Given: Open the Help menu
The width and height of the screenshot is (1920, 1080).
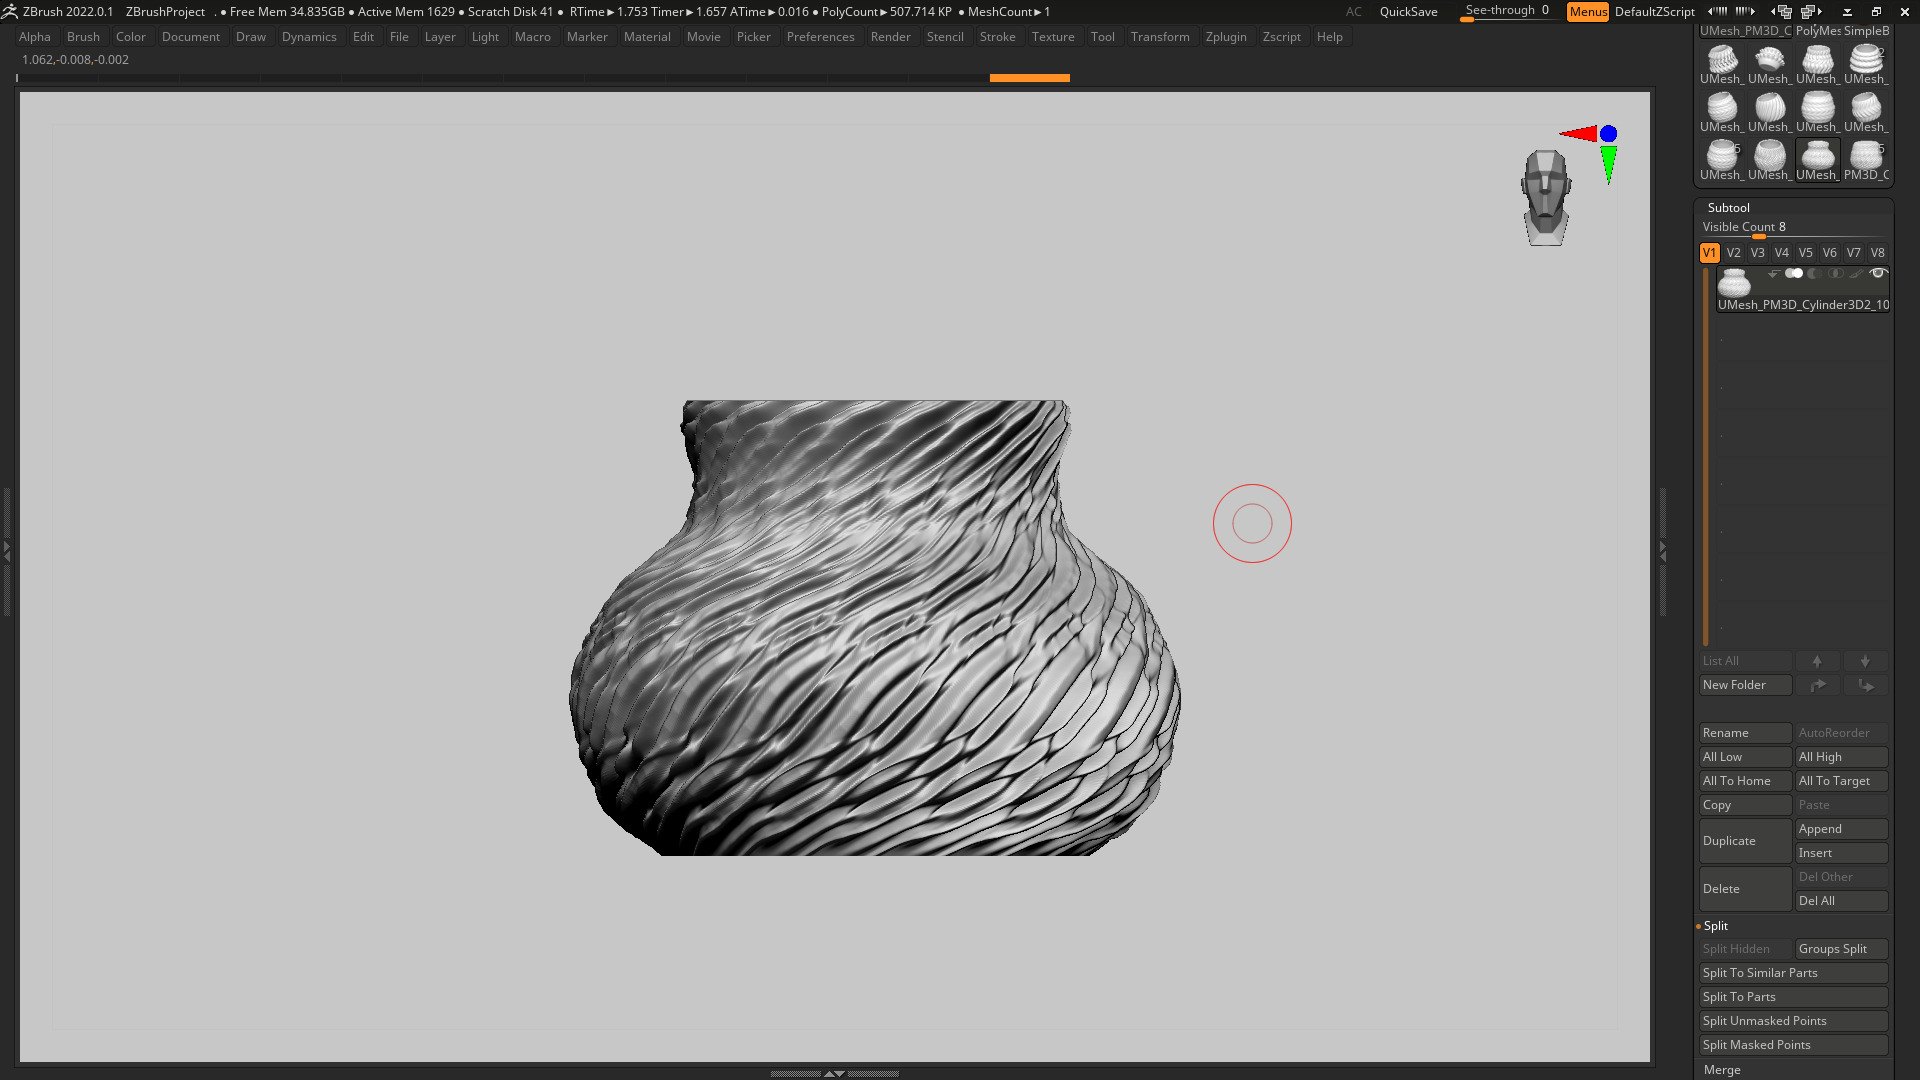Looking at the screenshot, I should (1329, 37).
